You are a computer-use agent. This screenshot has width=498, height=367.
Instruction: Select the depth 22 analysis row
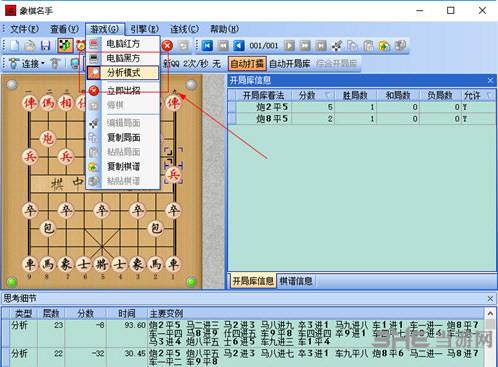tap(243, 357)
